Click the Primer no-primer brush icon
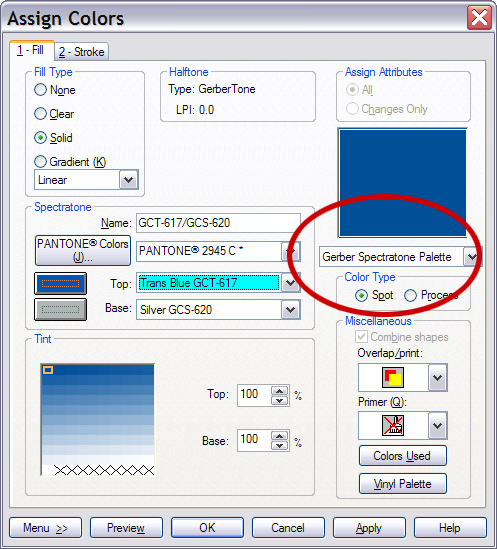This screenshot has height=549, width=497. point(393,425)
